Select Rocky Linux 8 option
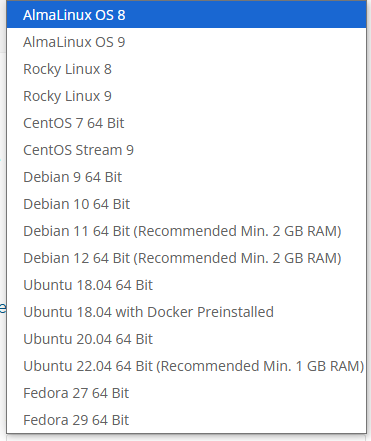The width and height of the screenshot is (371, 441). point(186,69)
